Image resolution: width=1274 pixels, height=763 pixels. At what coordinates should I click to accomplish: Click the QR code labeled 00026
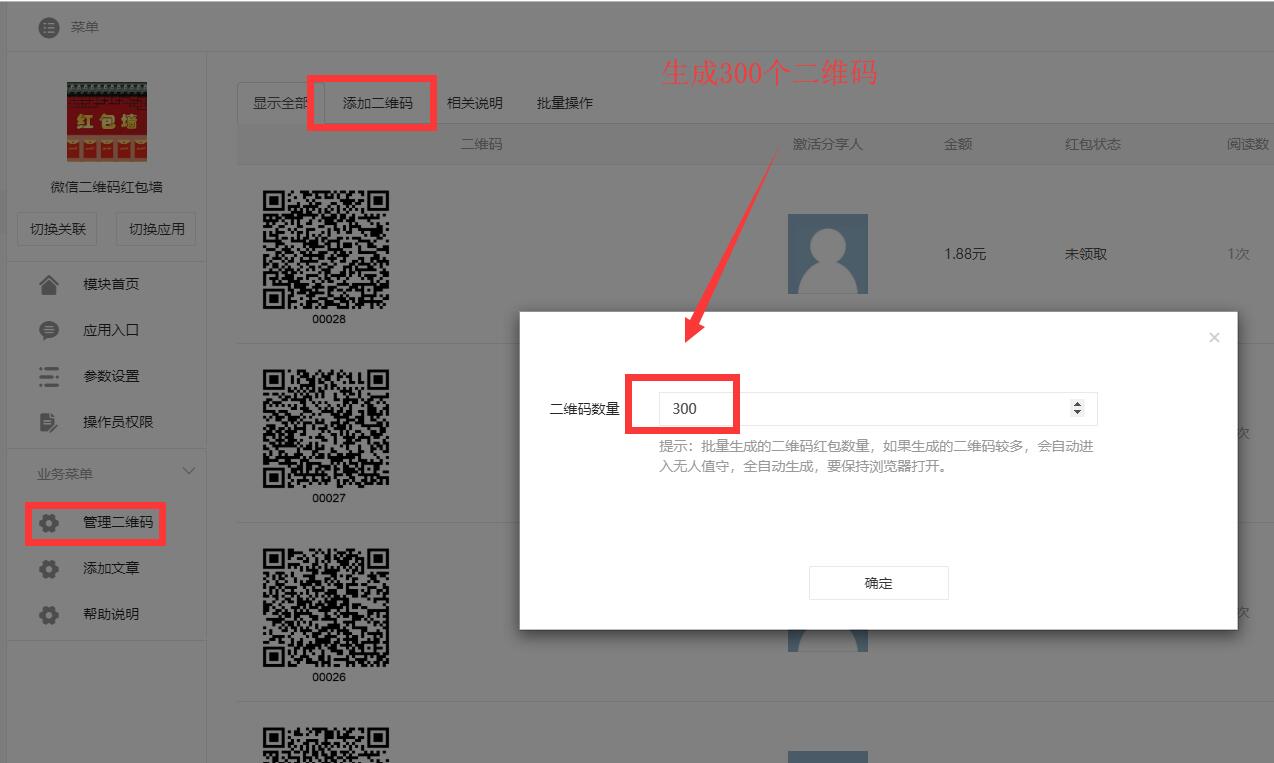click(326, 607)
